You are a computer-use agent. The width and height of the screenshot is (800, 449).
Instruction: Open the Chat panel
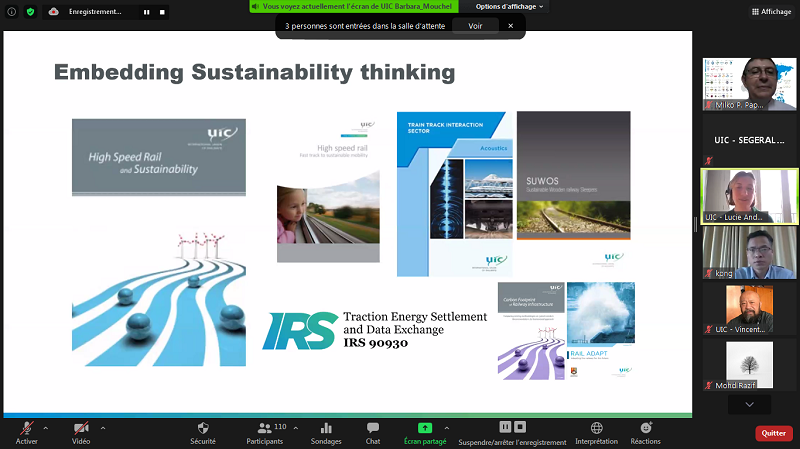click(373, 432)
